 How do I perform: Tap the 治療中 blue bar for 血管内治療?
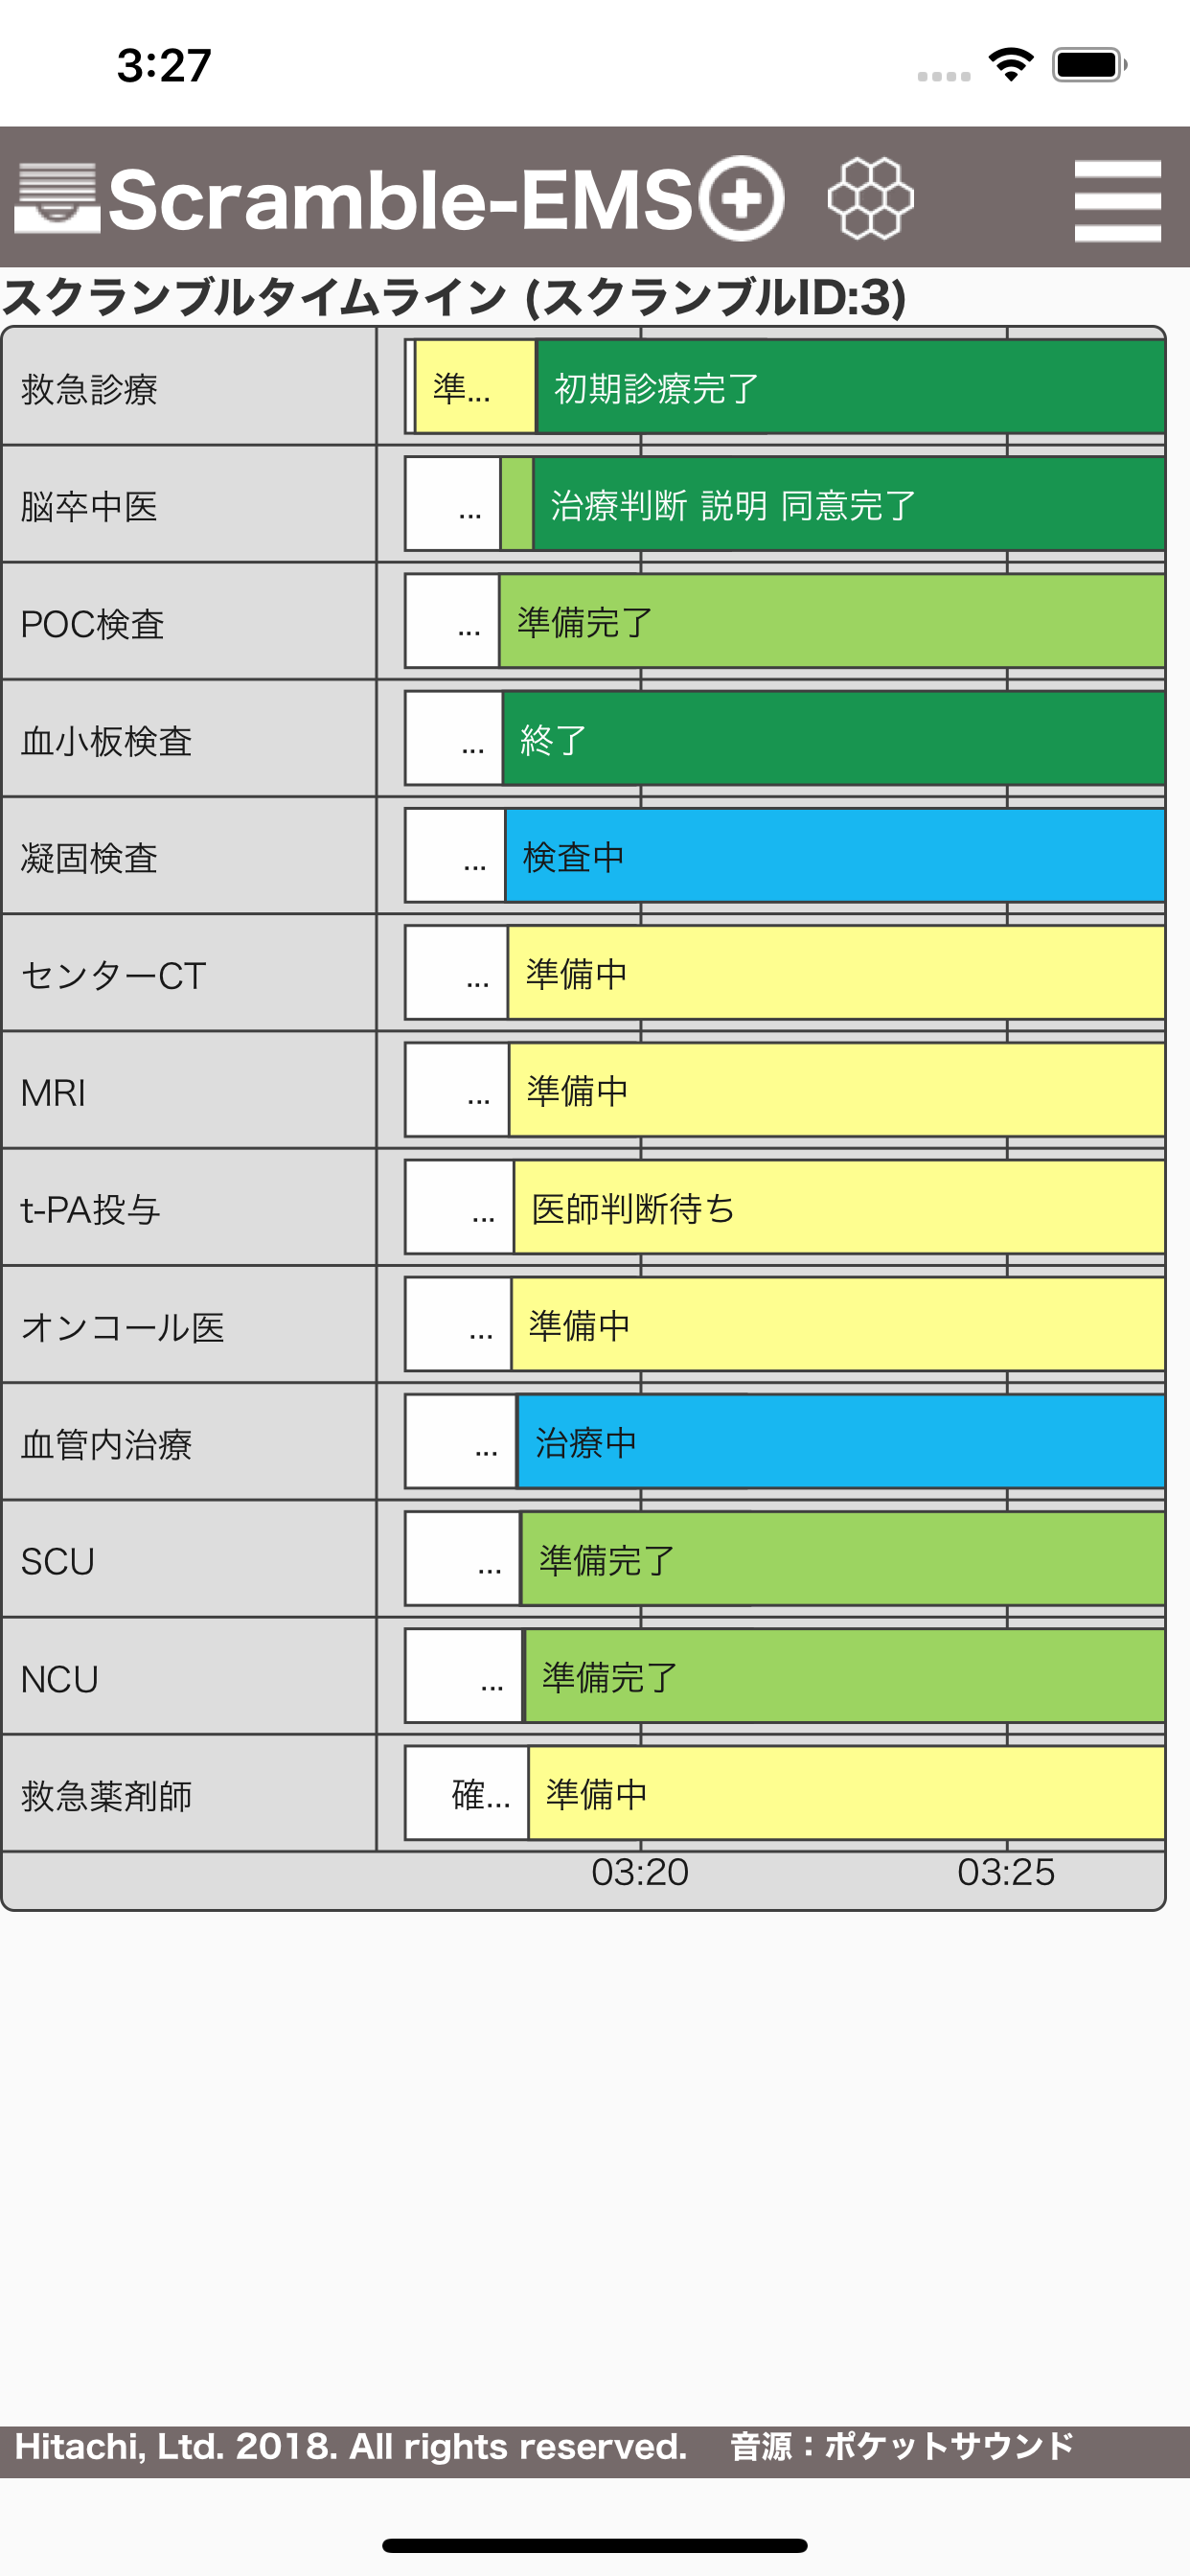click(841, 1442)
